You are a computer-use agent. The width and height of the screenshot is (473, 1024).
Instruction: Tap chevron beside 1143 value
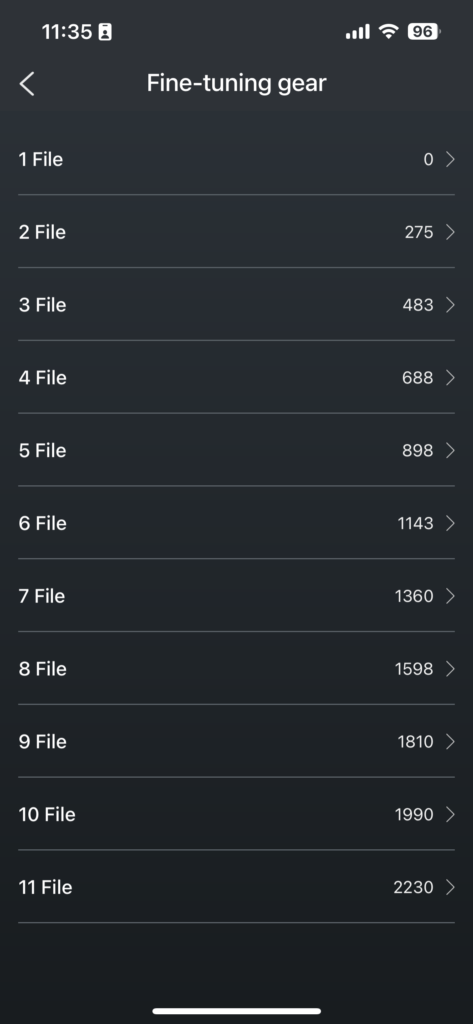pos(450,523)
